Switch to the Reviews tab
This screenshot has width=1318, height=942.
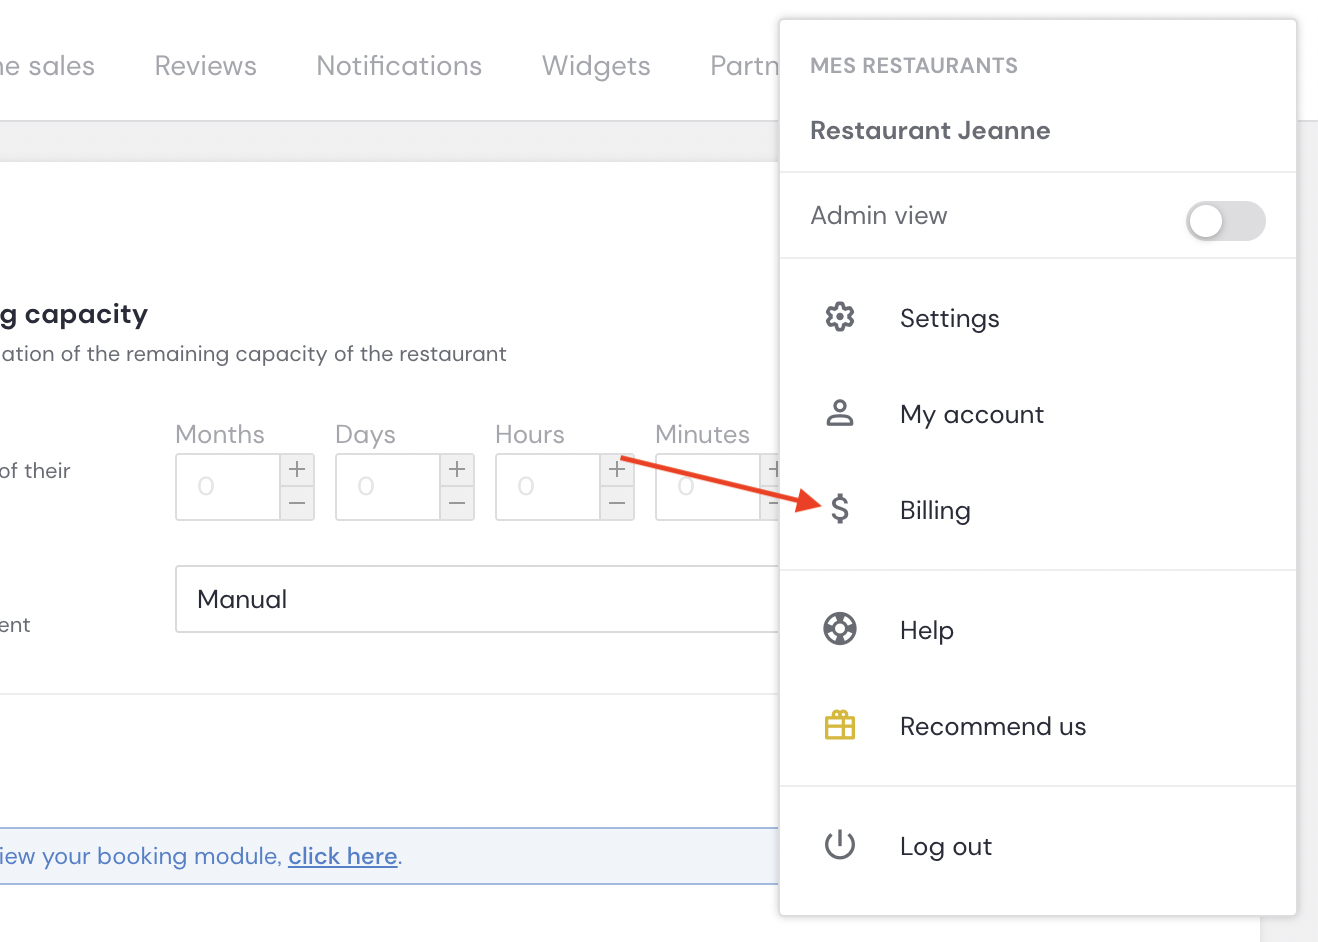tap(205, 65)
